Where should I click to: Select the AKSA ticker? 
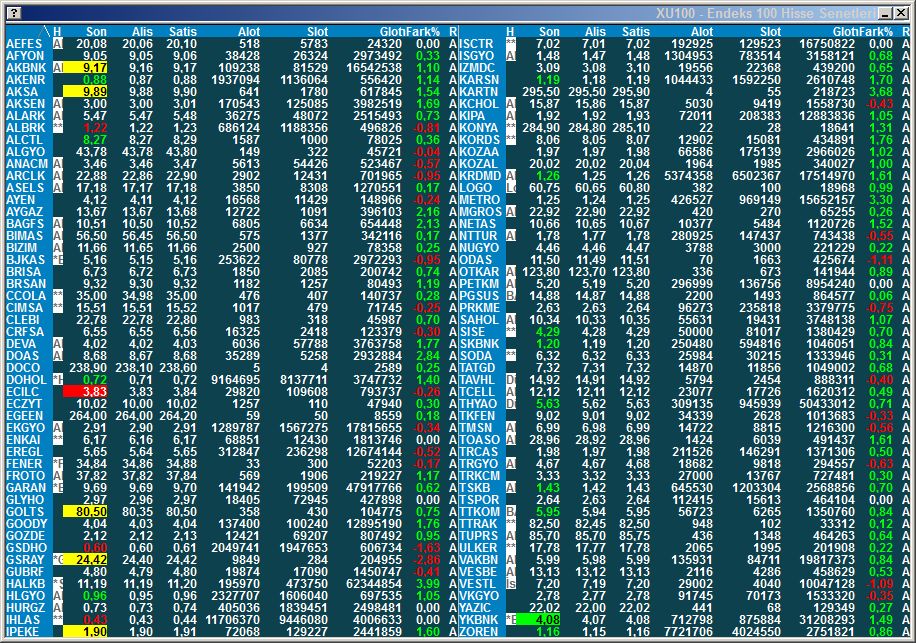22,92
